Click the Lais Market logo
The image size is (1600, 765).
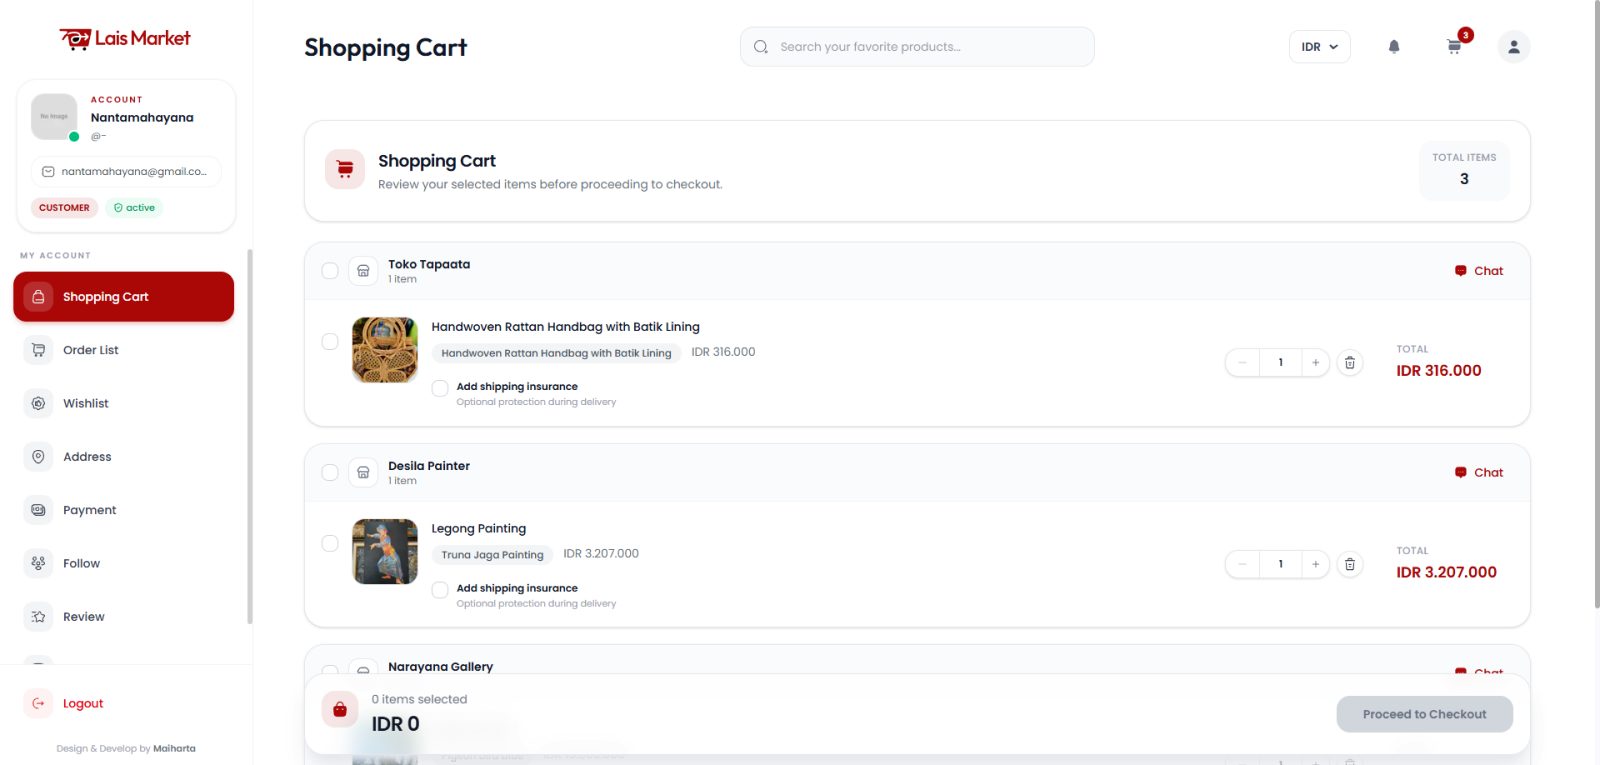(x=125, y=38)
